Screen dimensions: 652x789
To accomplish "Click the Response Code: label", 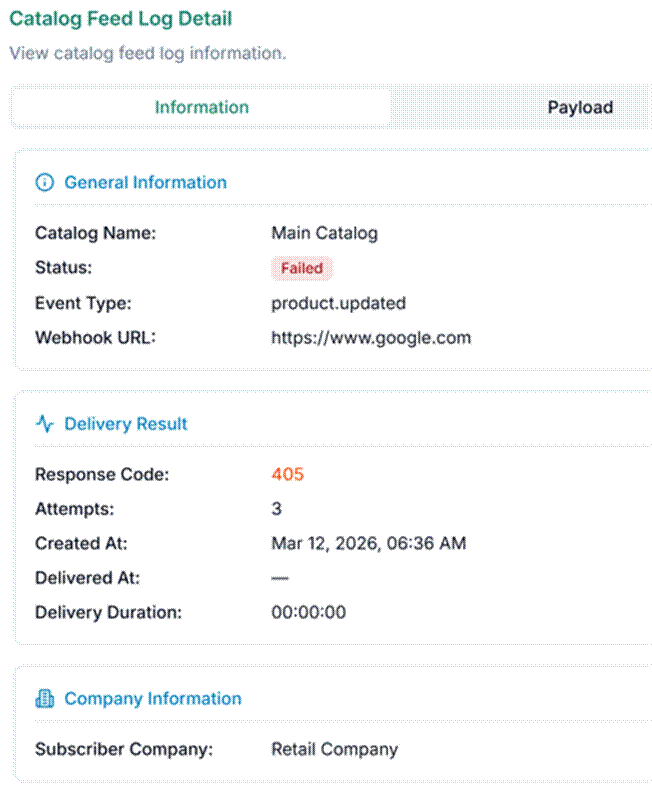I will coord(102,474).
